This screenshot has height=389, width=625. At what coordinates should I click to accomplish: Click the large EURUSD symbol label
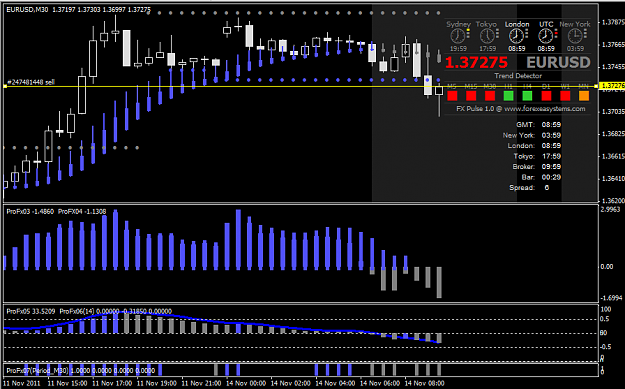click(x=558, y=63)
